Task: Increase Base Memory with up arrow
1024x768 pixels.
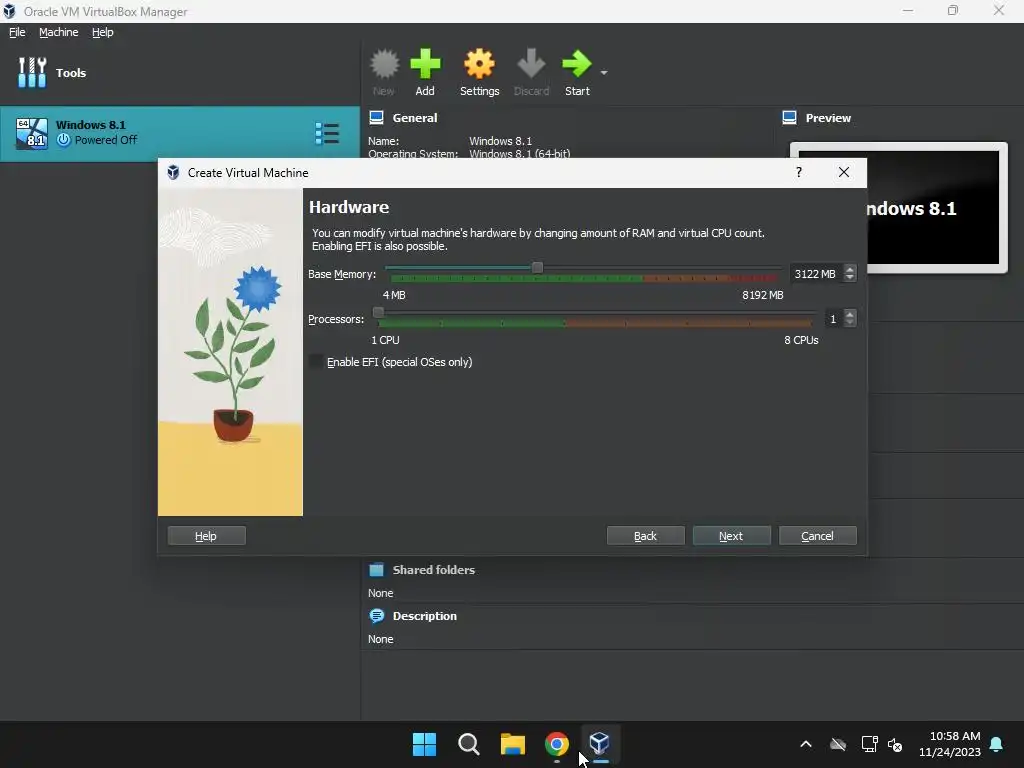Action: (x=849, y=269)
